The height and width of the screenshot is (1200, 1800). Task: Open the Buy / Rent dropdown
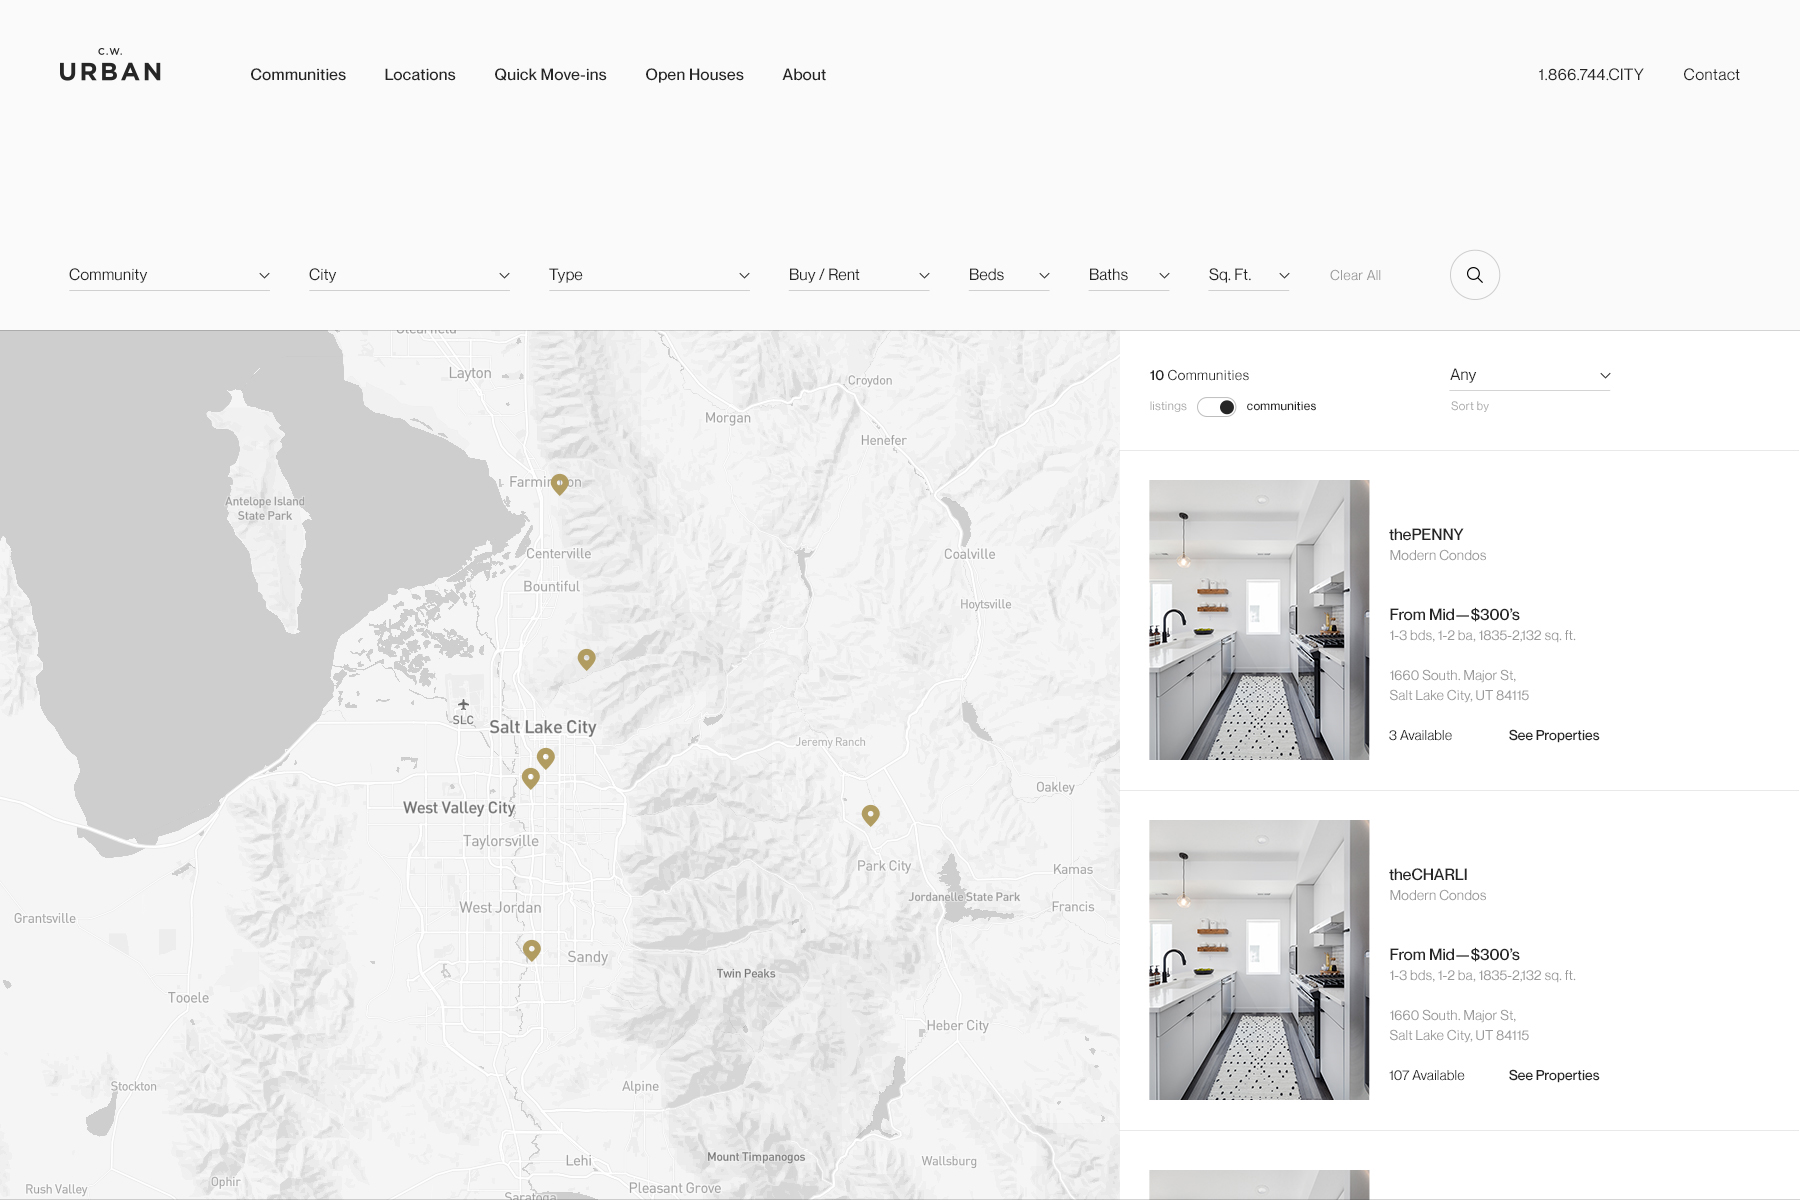pyautogui.click(x=859, y=275)
